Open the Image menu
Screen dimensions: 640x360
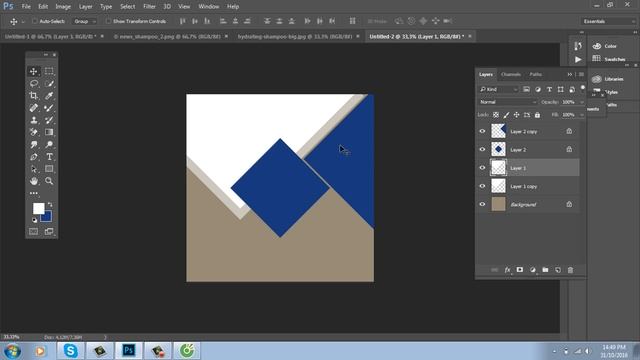point(63,7)
